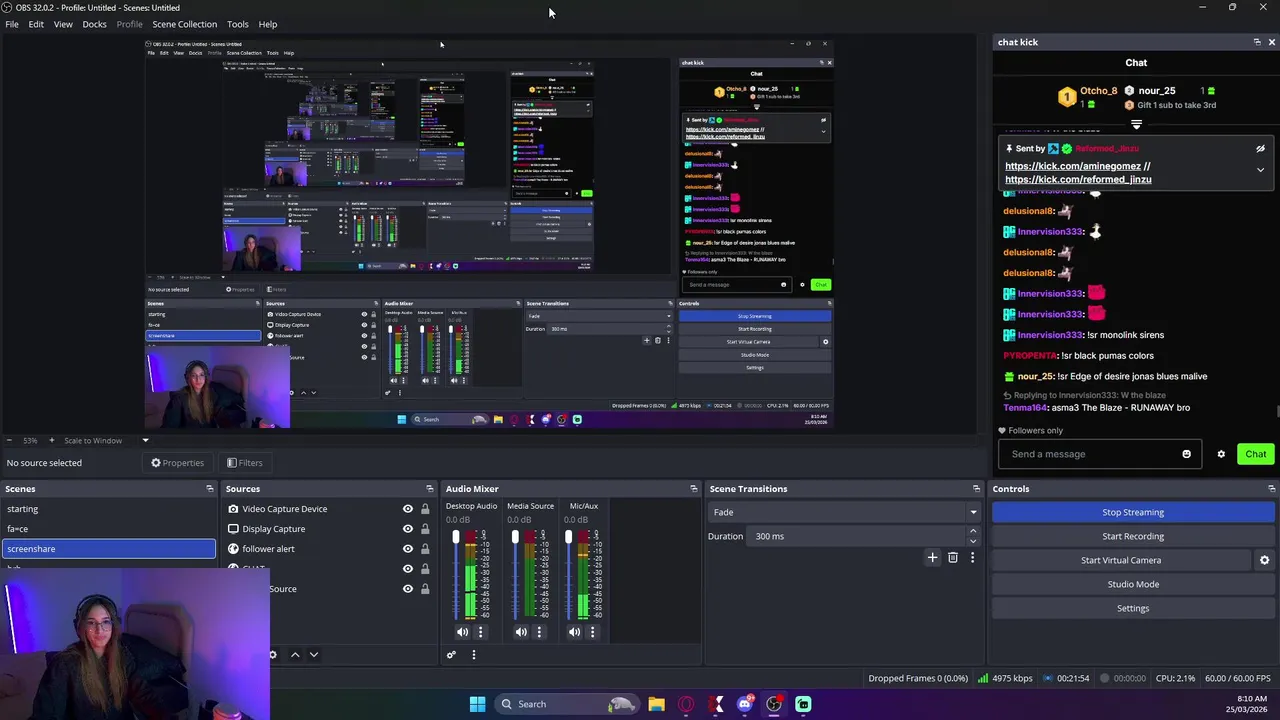Click the green Chat send button
1280x720 pixels.
[x=1255, y=454]
